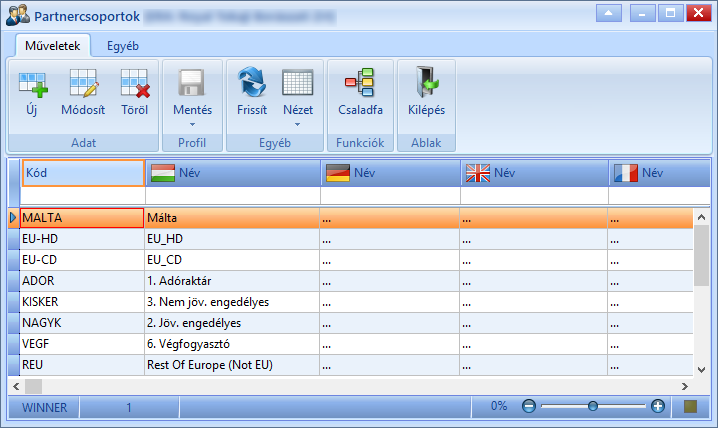Expand the Mentés dropdown arrow
Viewport: 718px width, 428px height.
point(192,125)
